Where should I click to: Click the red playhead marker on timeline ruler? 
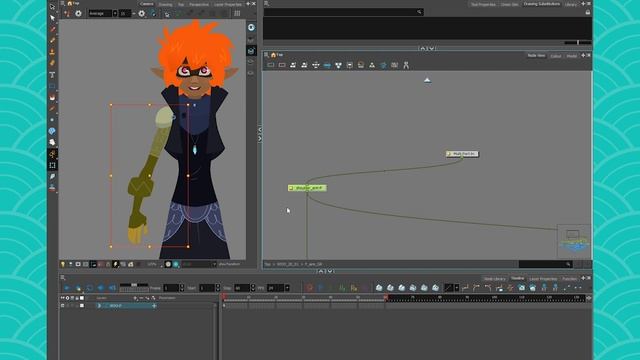coord(224,297)
